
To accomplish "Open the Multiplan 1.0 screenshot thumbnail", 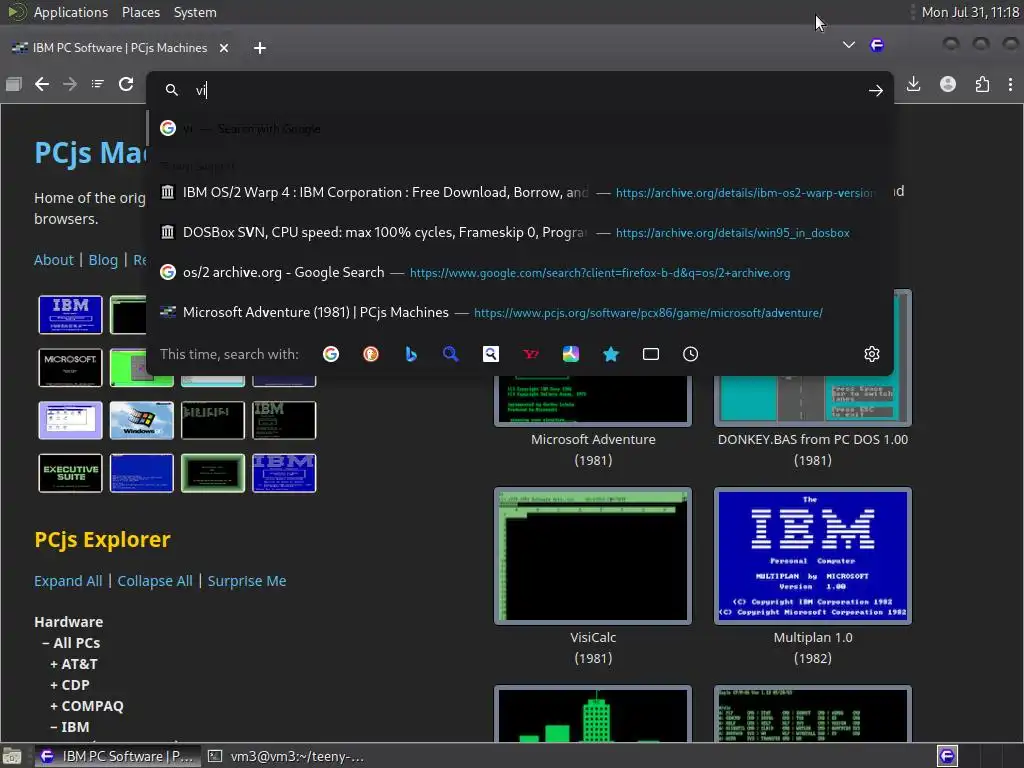I will 812,556.
